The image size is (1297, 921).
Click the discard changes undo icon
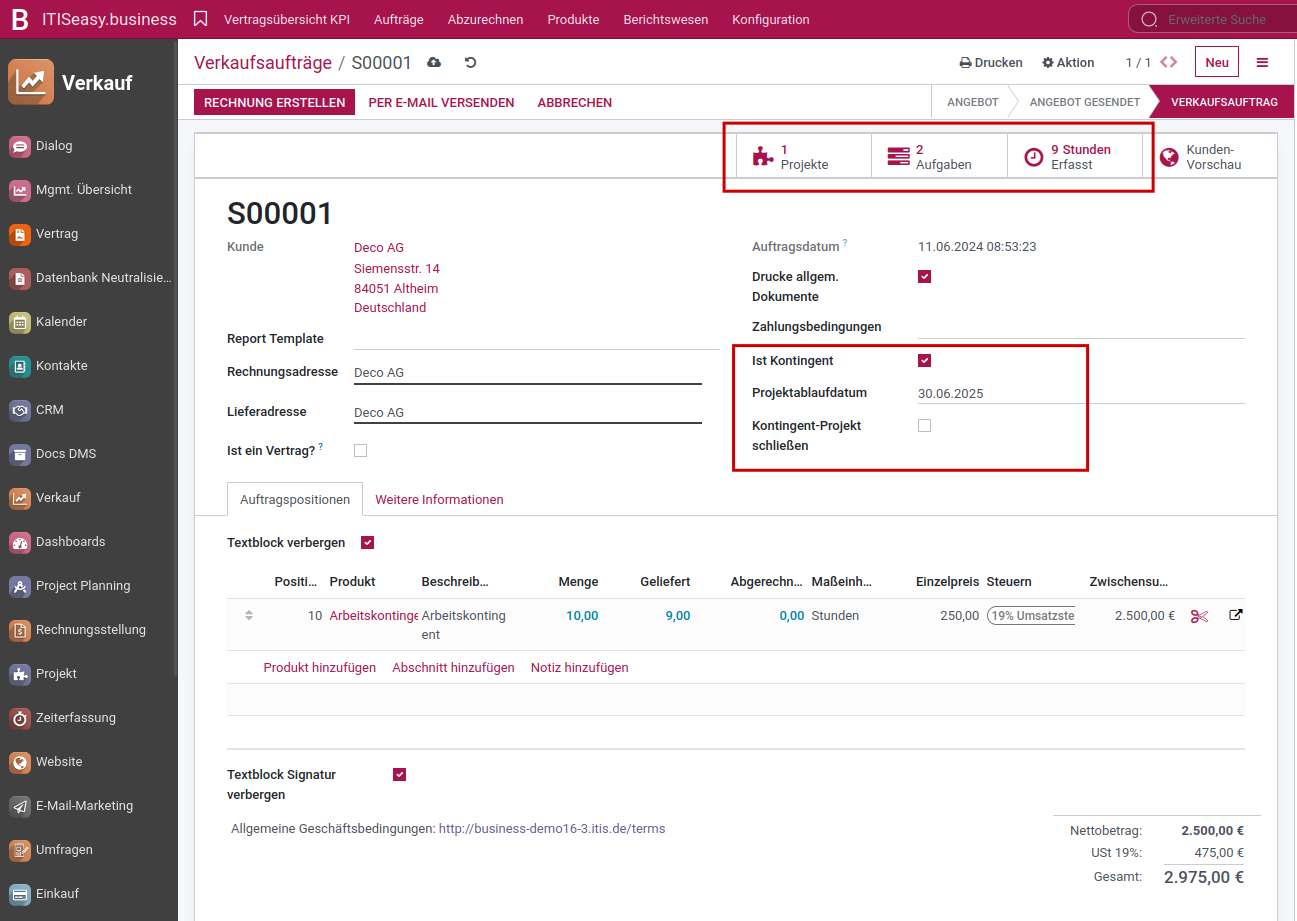[470, 63]
